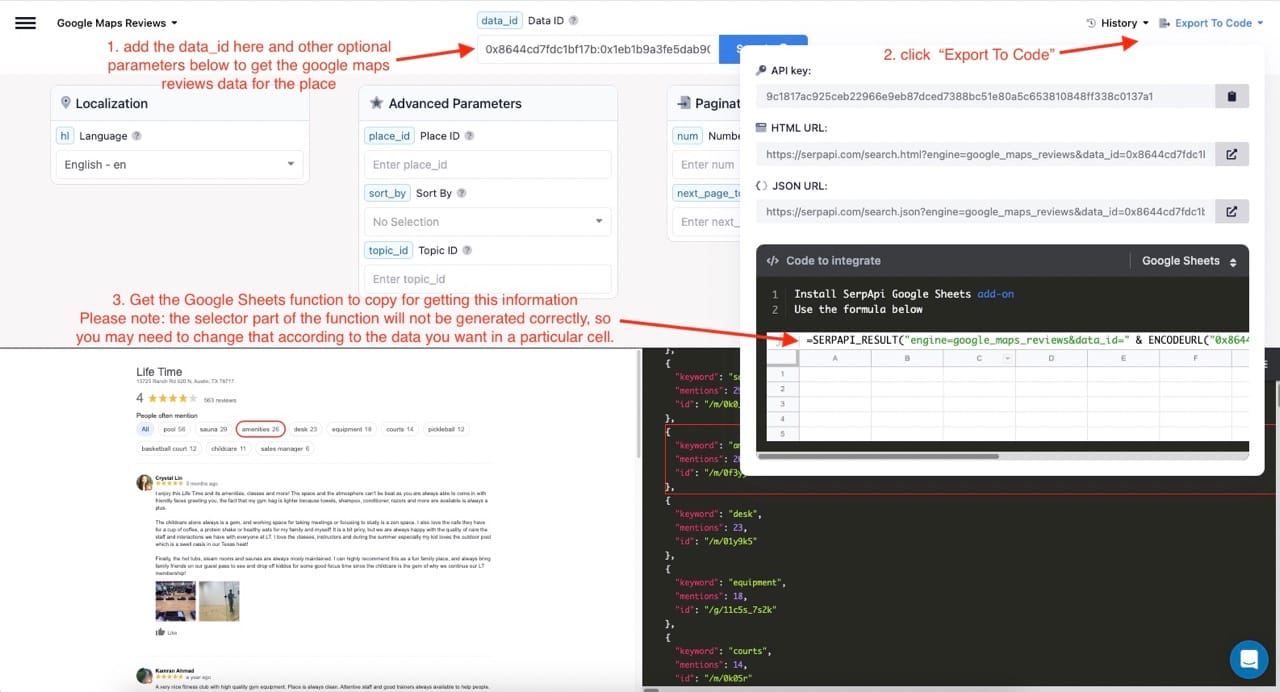Screen dimensions: 1280x692
Task: Click the "desk" keyword JSON line
Action: click(718, 514)
